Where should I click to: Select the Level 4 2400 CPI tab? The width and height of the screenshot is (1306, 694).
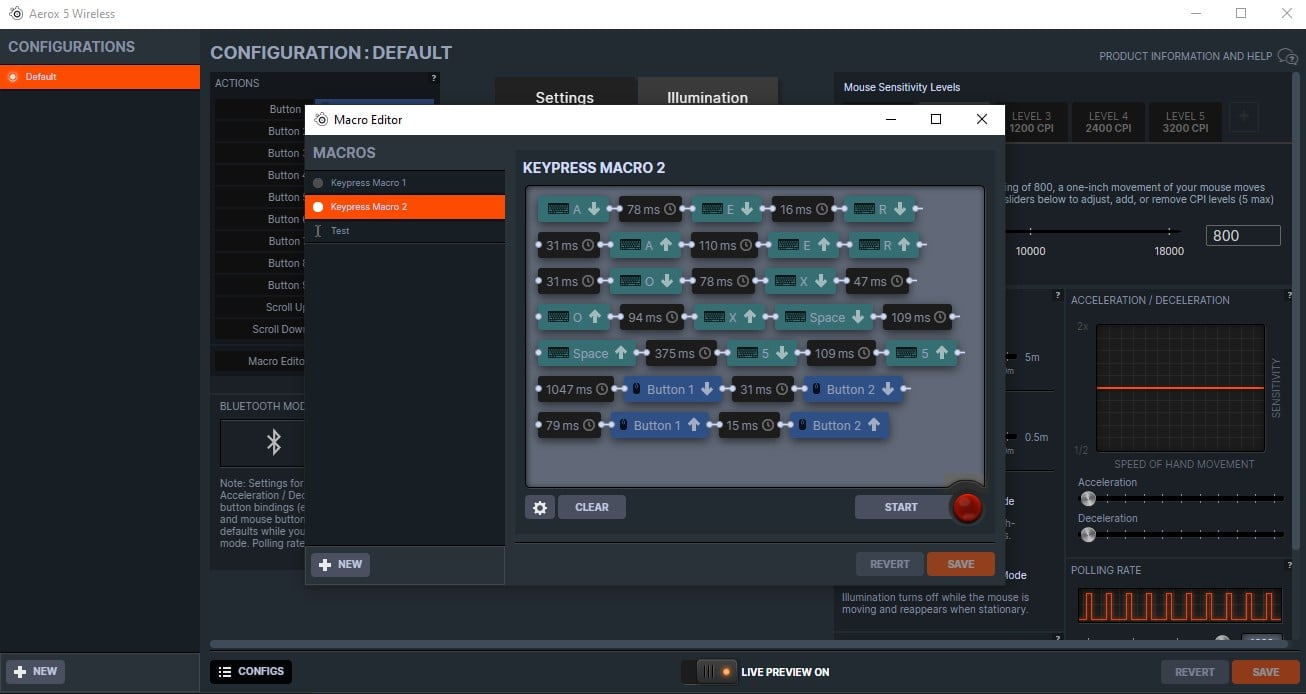click(x=1108, y=122)
